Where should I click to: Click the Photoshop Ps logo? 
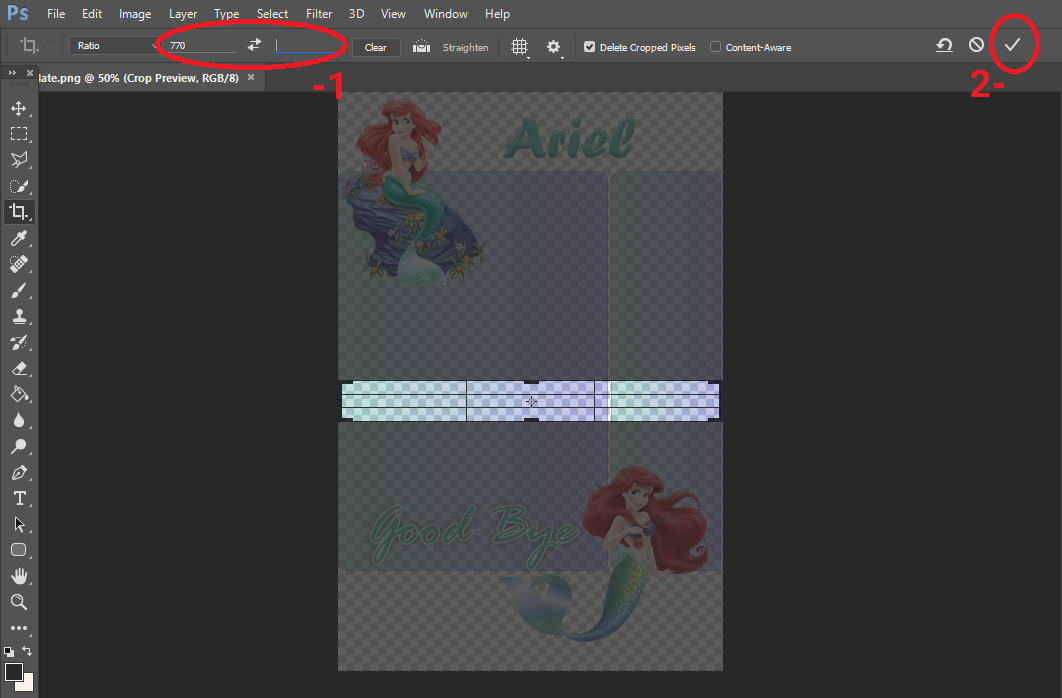[18, 13]
